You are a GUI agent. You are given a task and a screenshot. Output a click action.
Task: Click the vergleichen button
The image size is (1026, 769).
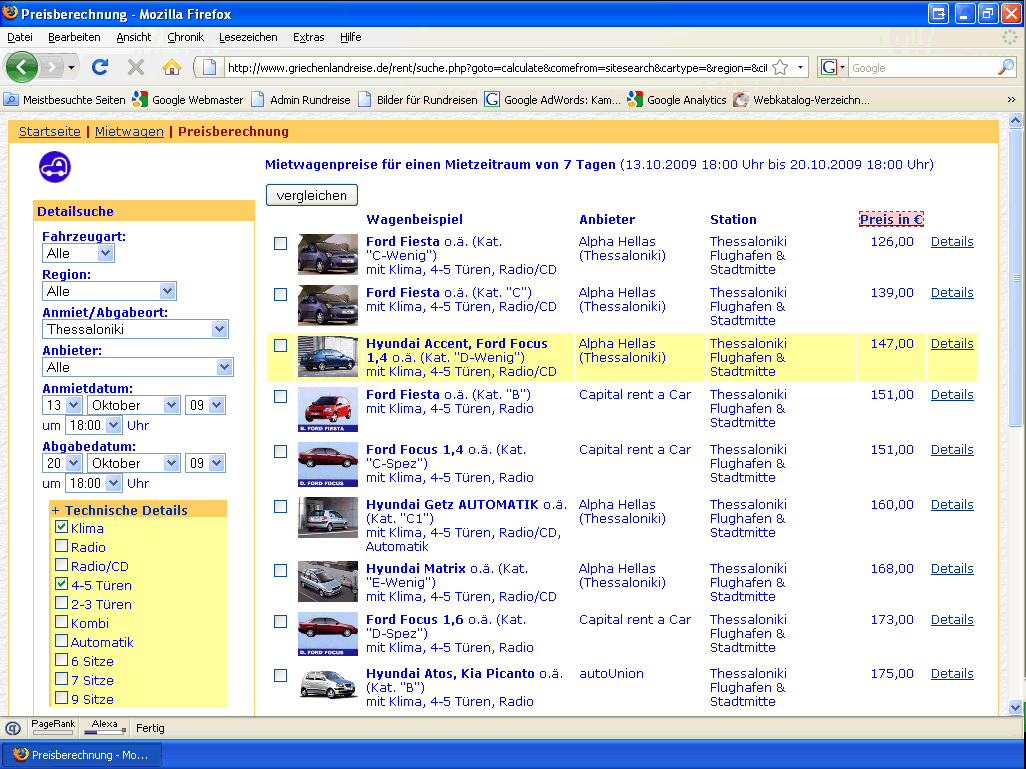[x=311, y=195]
